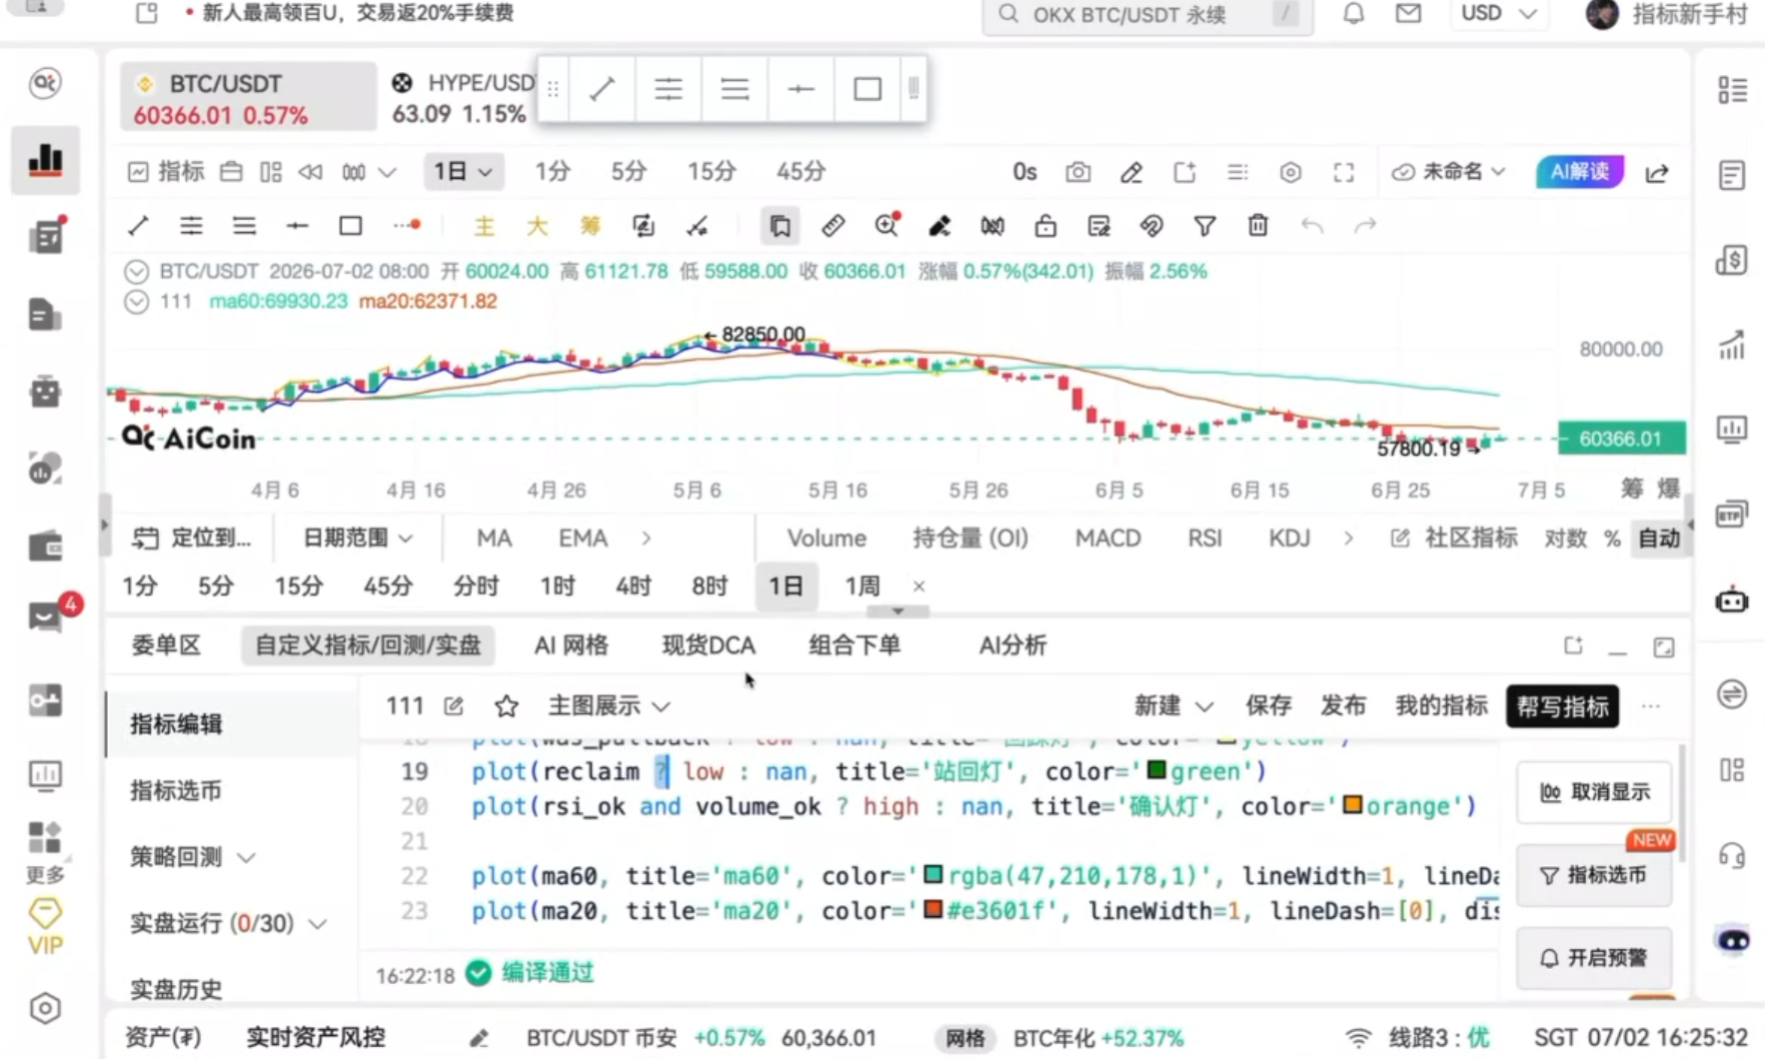Image resolution: width=1765 pixels, height=1059 pixels.
Task: Click the green color swatch on line 19
Action: coord(1156,771)
